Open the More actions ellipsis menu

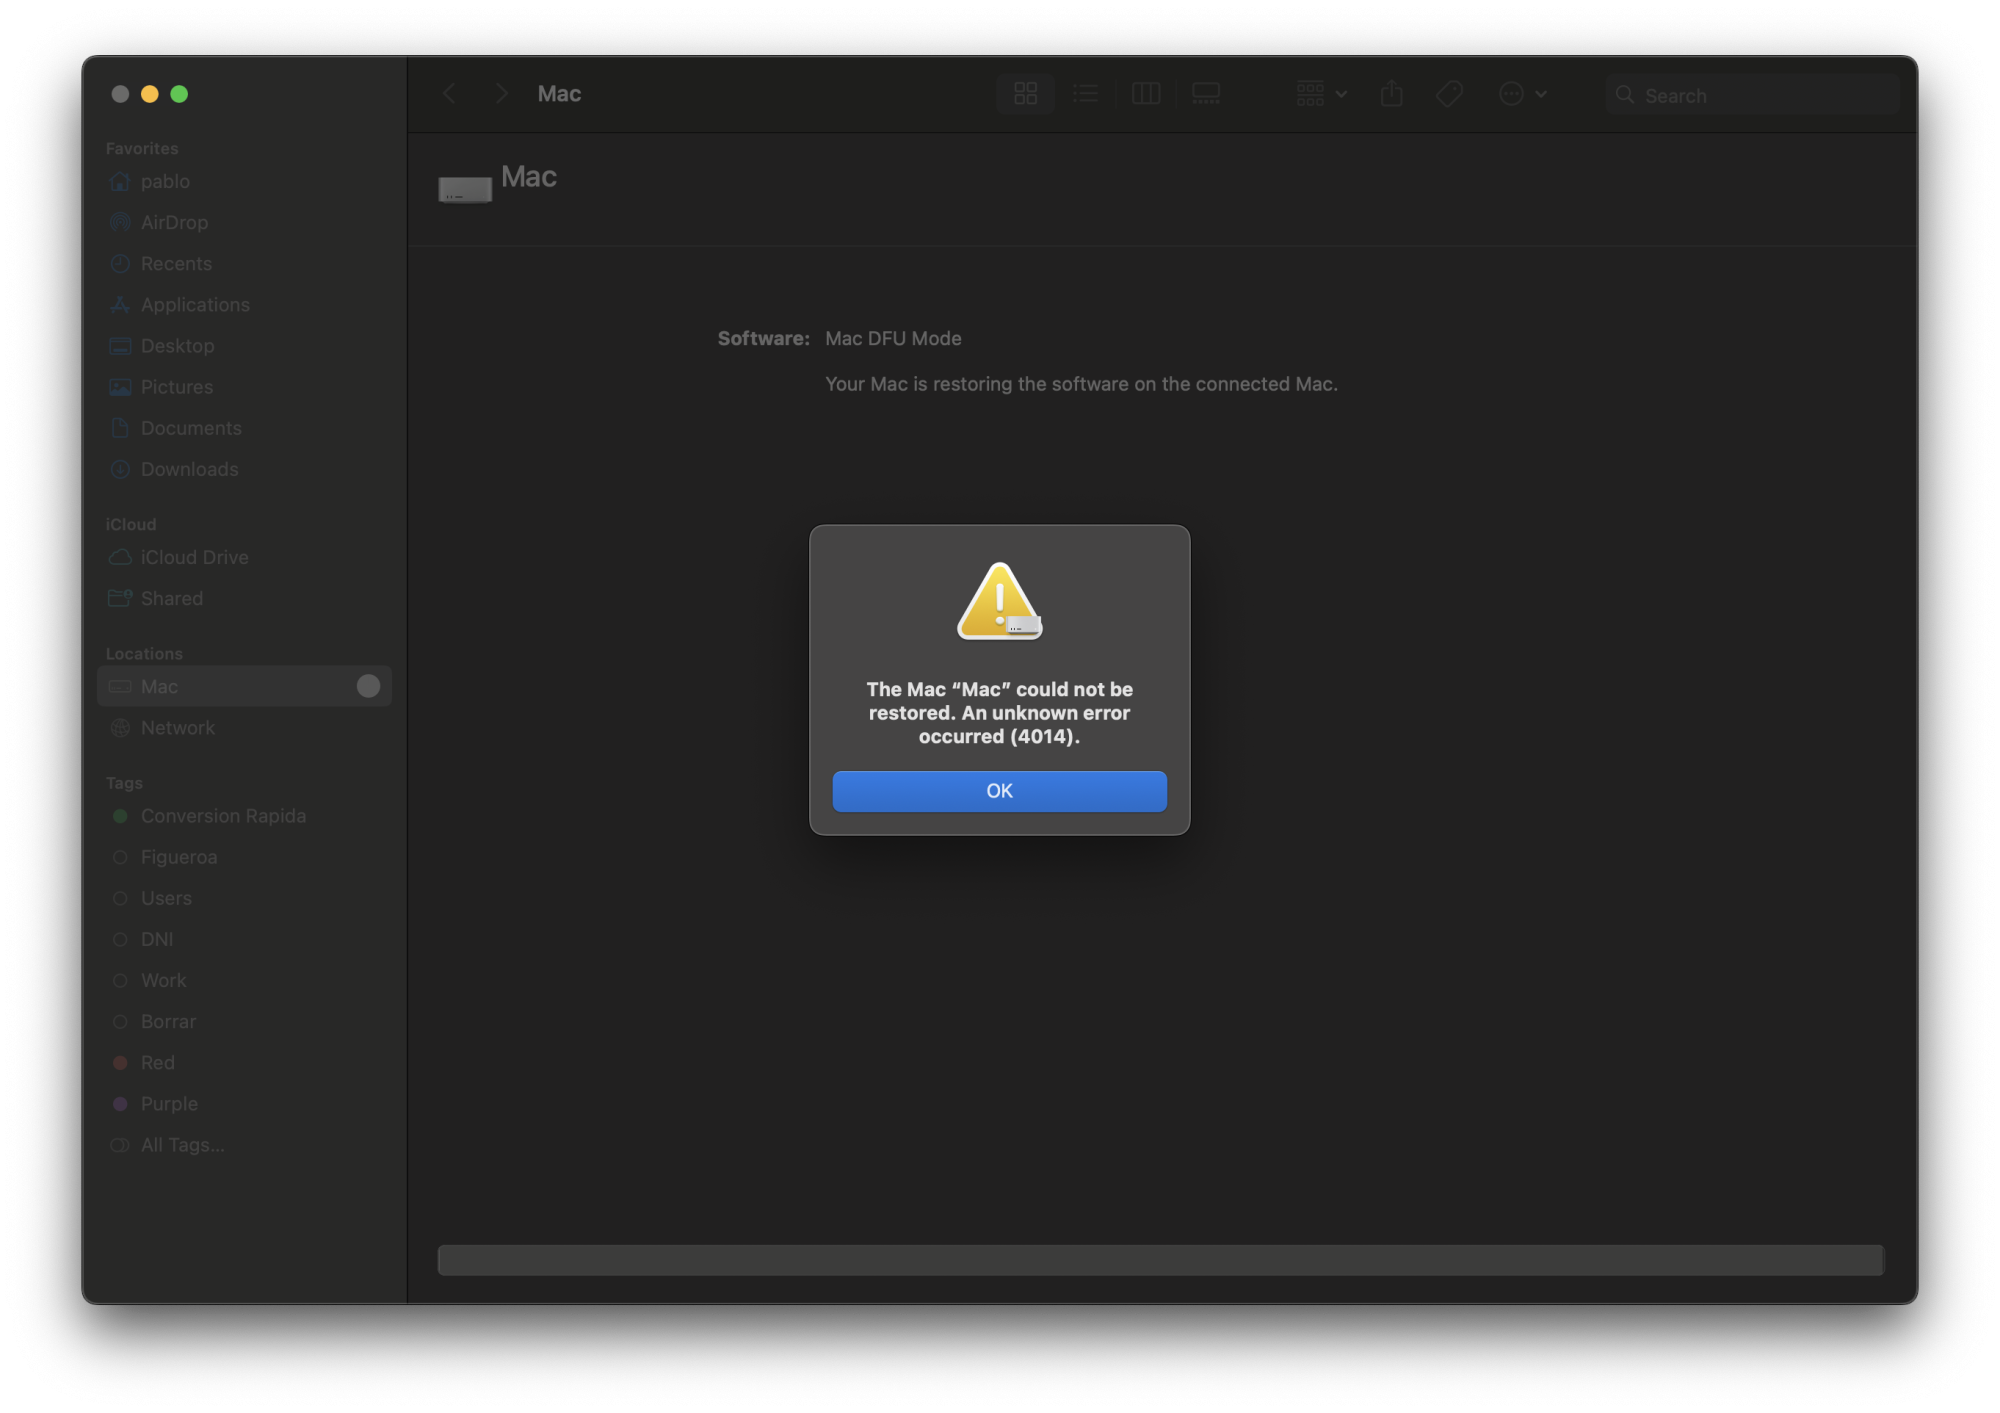point(1522,94)
